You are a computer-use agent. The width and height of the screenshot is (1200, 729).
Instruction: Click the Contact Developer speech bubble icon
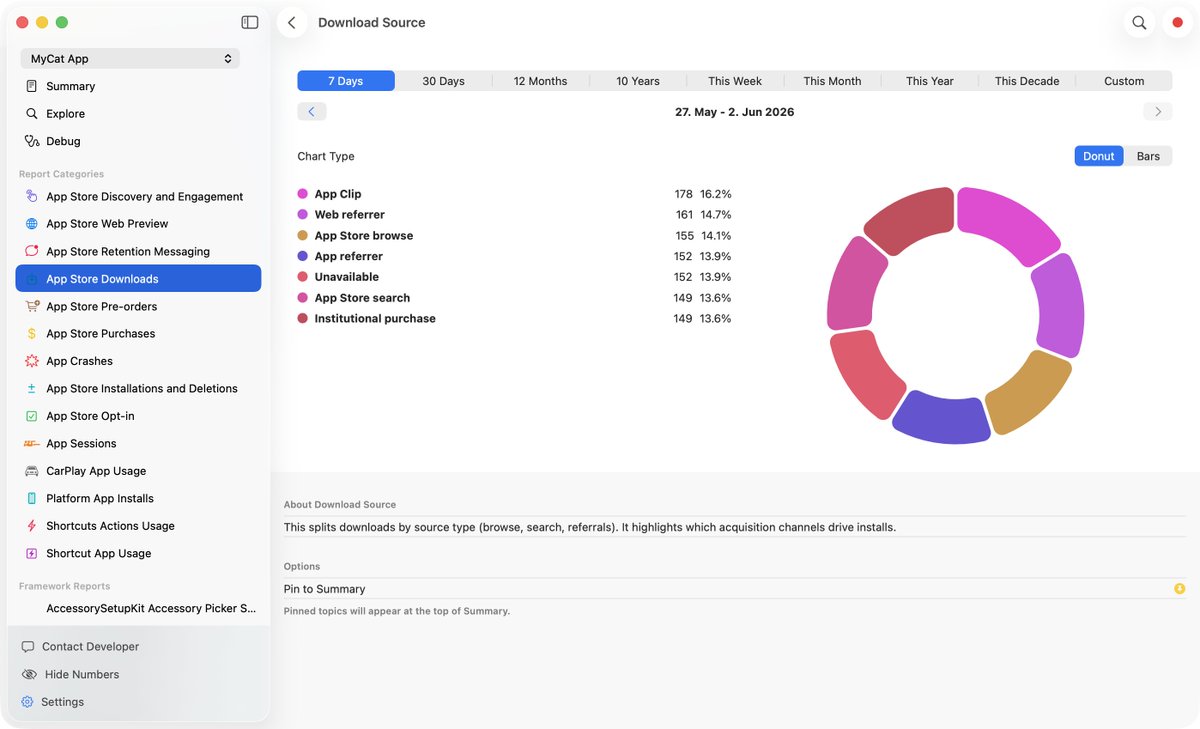[28, 647]
